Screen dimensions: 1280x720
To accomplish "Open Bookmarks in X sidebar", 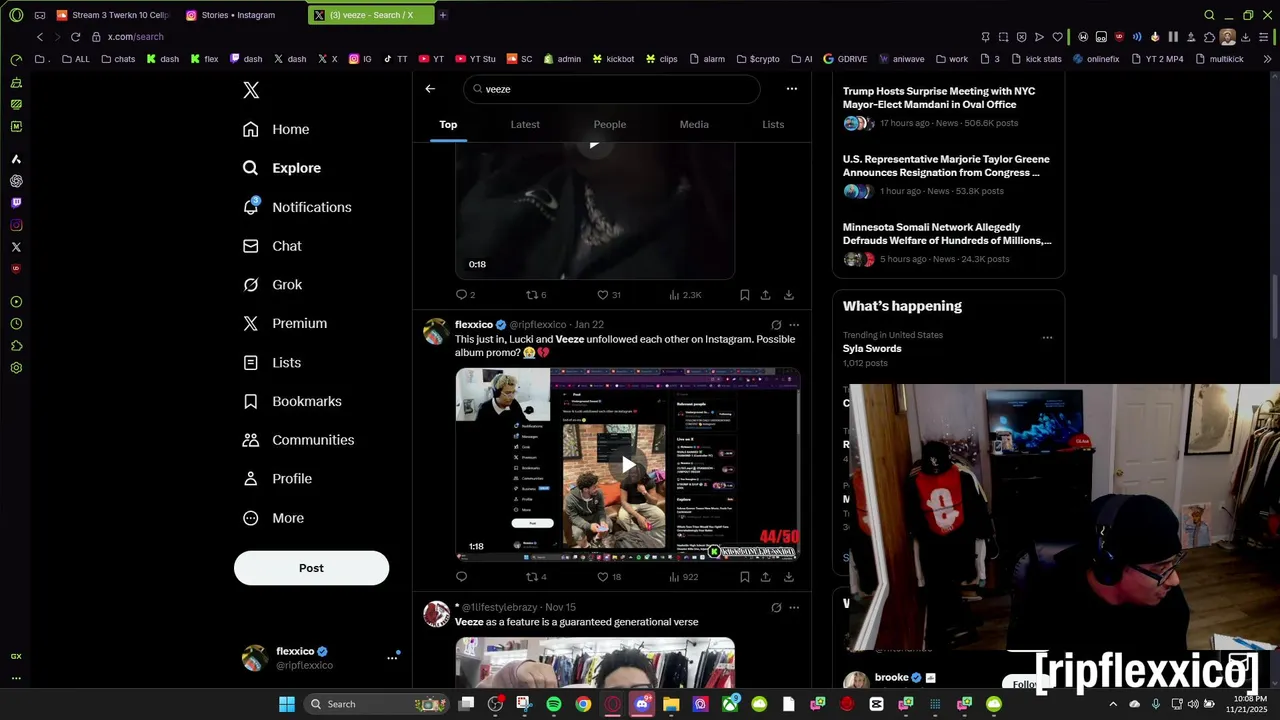I will (292, 401).
